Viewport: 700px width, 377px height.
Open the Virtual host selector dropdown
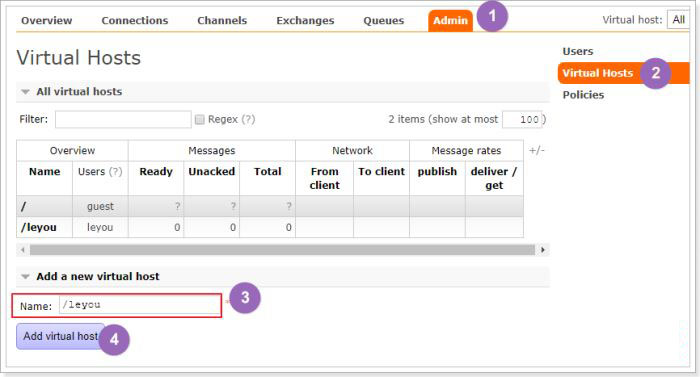click(x=678, y=20)
